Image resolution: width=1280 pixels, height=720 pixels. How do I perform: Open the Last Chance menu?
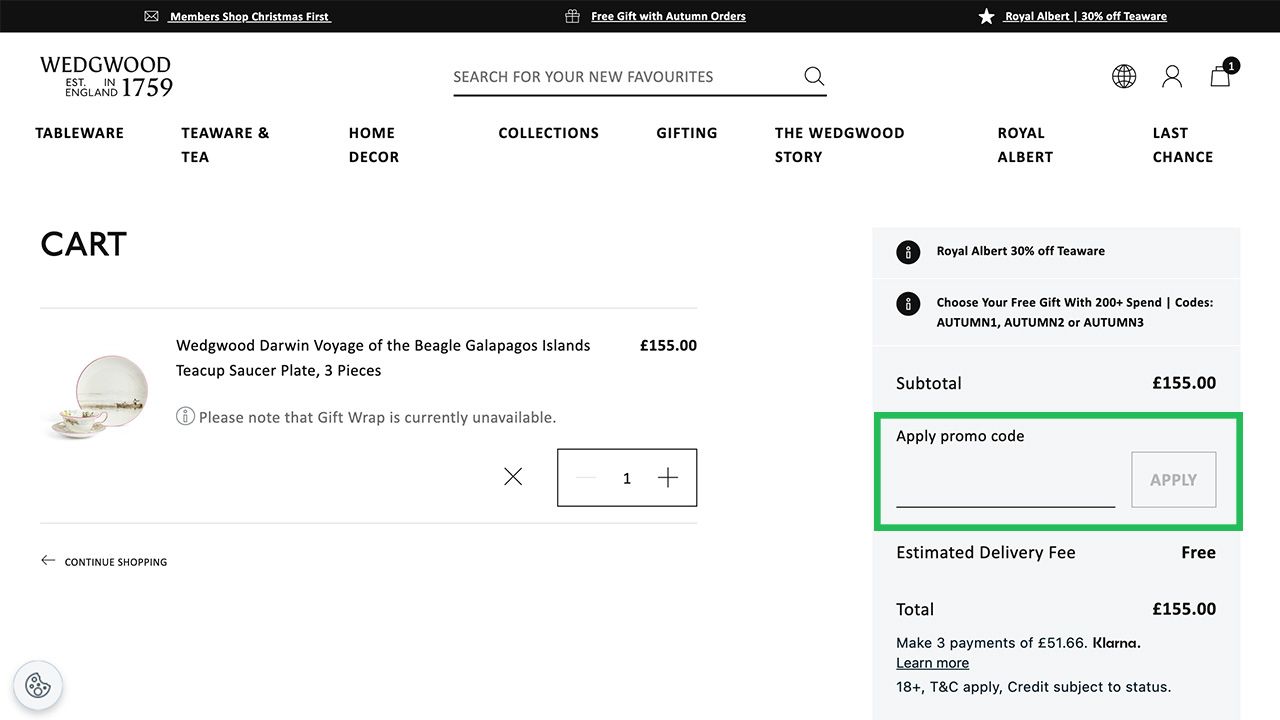(x=1182, y=144)
